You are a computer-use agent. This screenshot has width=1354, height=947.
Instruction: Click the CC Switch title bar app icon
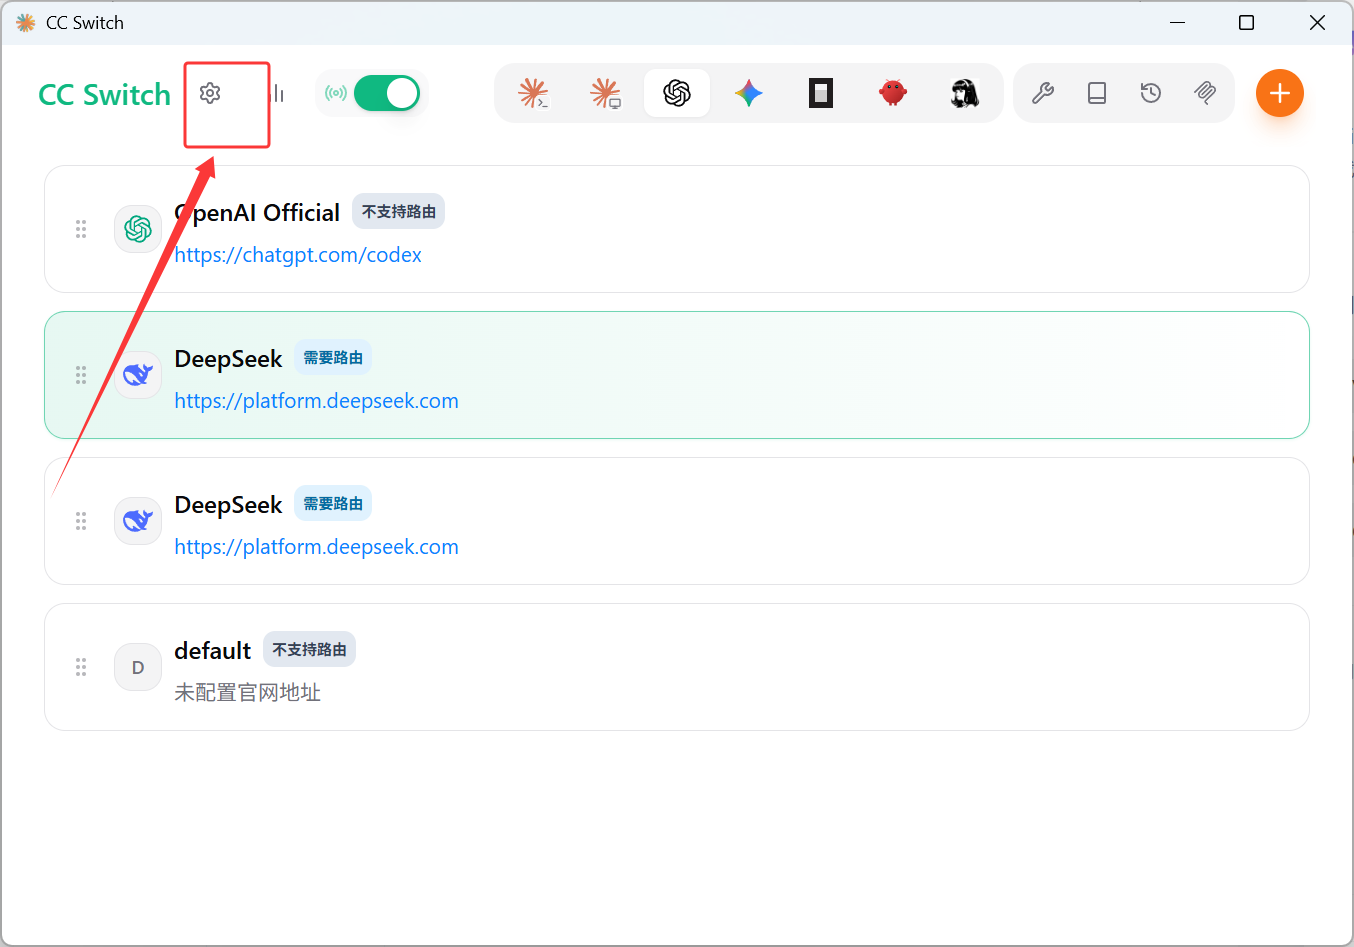pos(26,22)
